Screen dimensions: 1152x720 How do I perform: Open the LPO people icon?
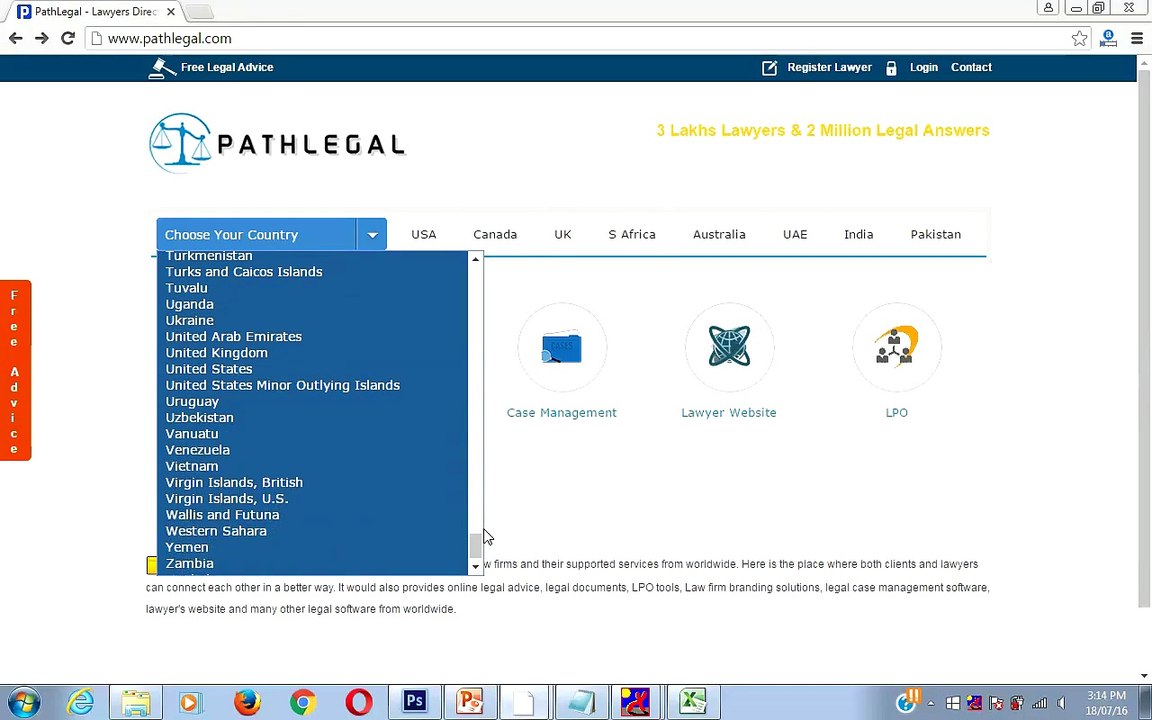click(896, 347)
